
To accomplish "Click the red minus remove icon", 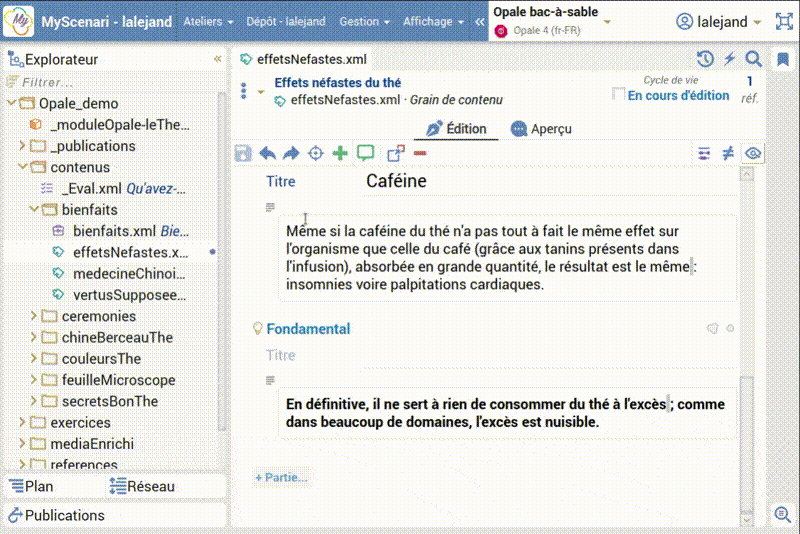I will point(420,153).
